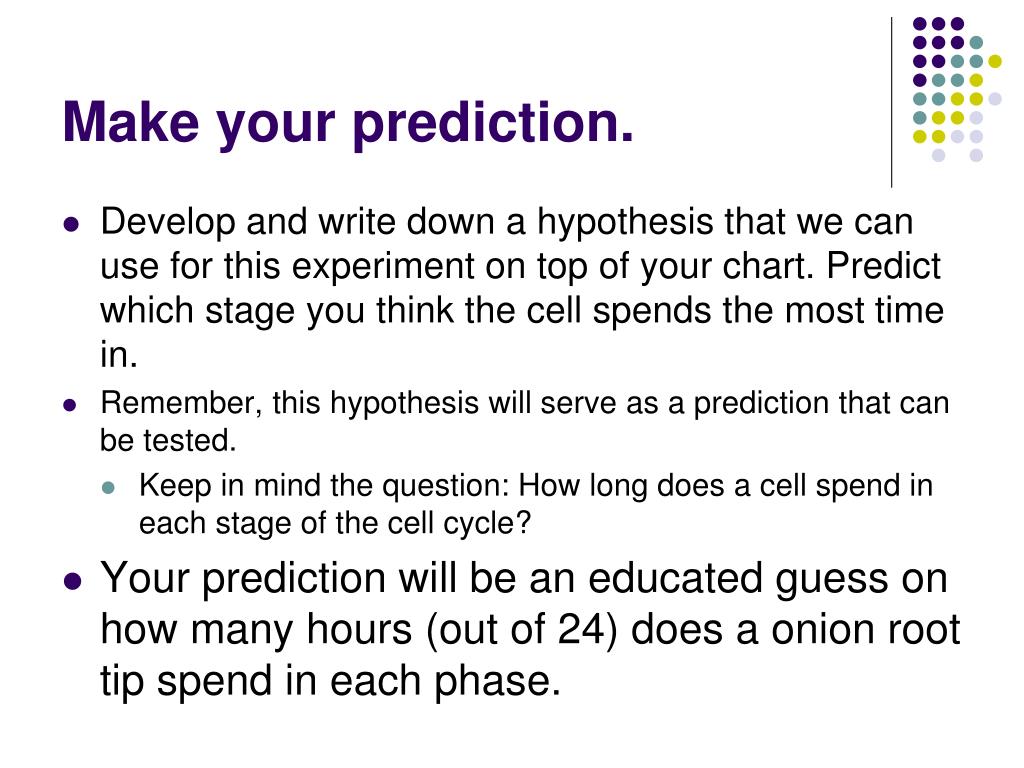The height and width of the screenshot is (768, 1024).
Task: Click the text 'each stage of the cell cycle?'
Action: click(335, 524)
